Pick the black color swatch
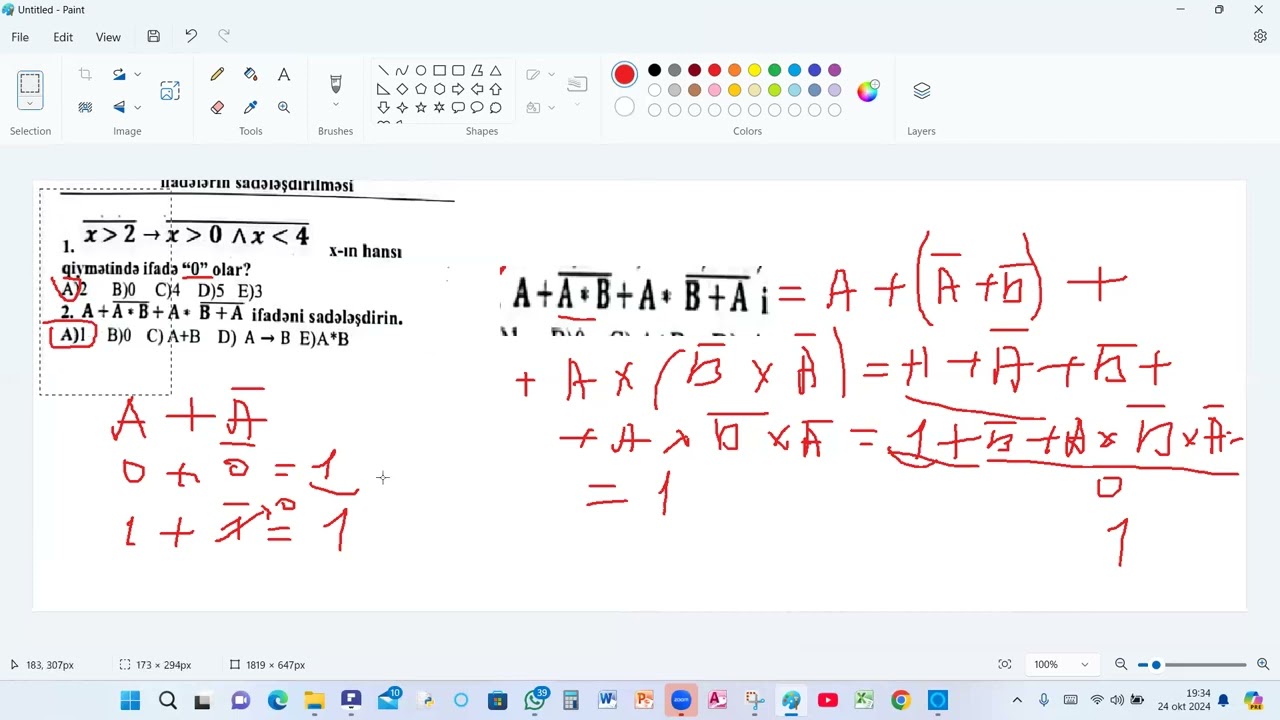The image size is (1280, 720). (654, 70)
